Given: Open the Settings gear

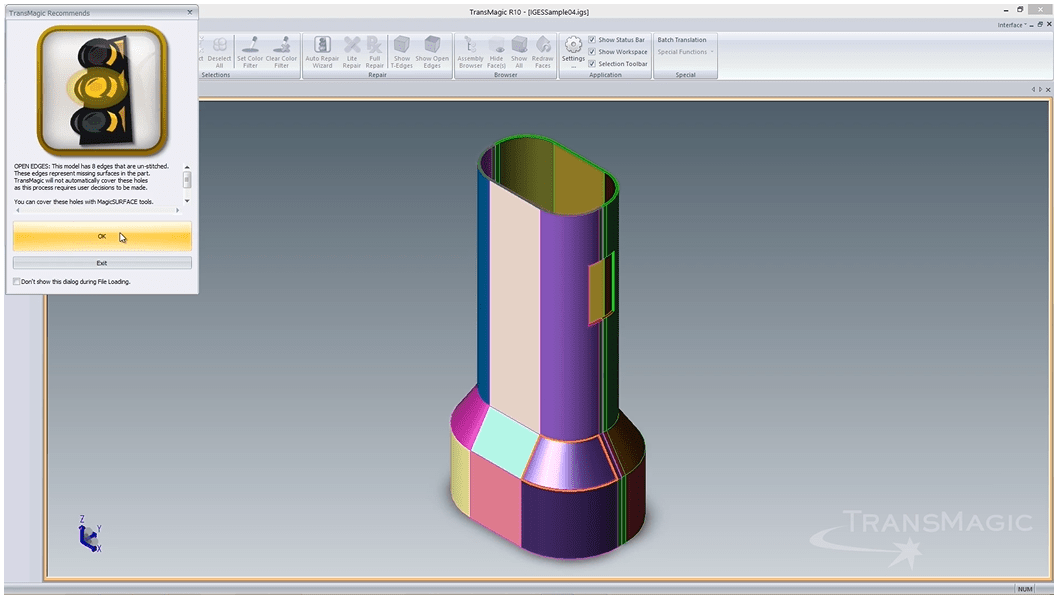Looking at the screenshot, I should 573,48.
